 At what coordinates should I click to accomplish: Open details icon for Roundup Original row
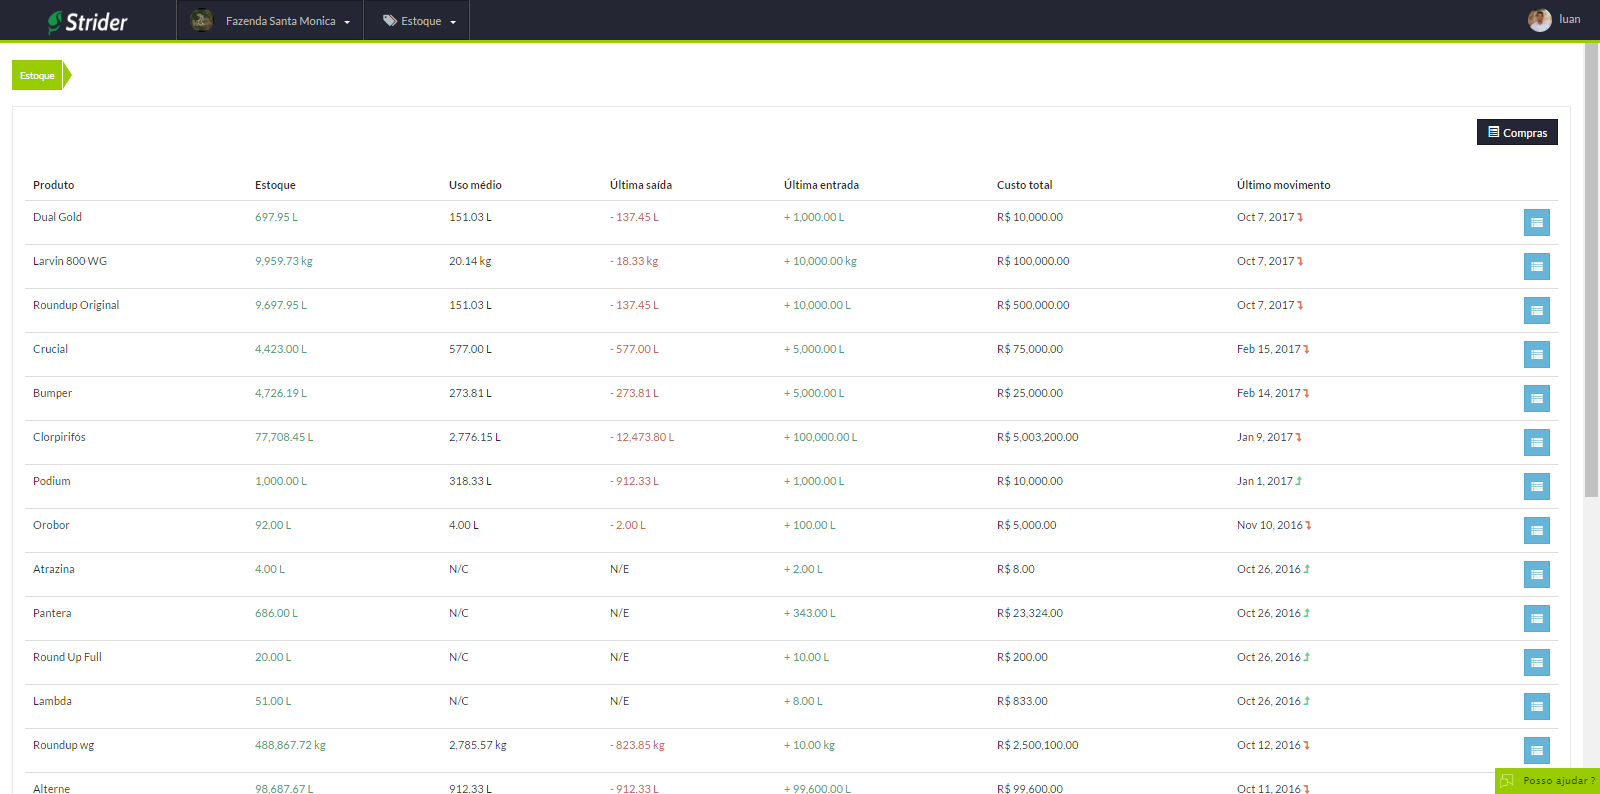(1536, 310)
